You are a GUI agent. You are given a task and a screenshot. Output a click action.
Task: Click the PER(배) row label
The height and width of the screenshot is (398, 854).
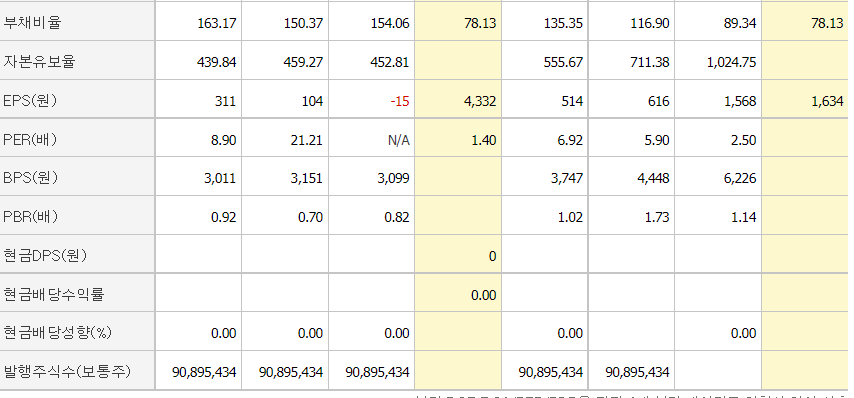click(29, 140)
